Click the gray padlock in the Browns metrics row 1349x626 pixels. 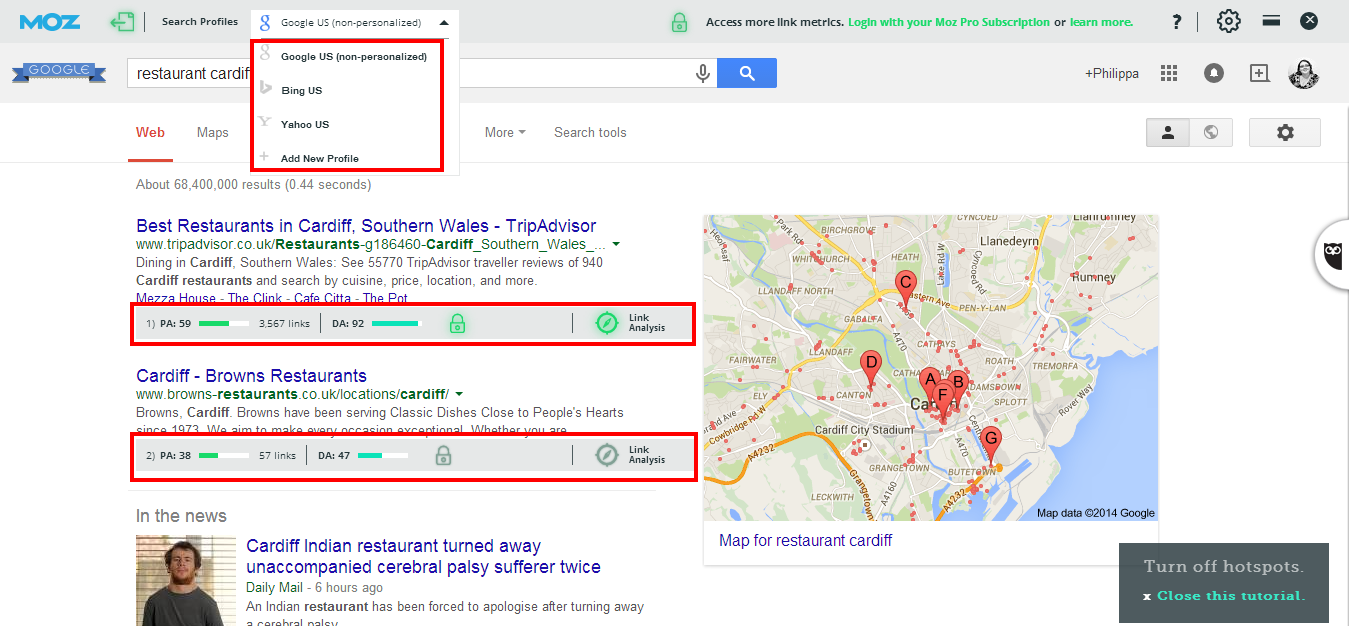pos(443,455)
